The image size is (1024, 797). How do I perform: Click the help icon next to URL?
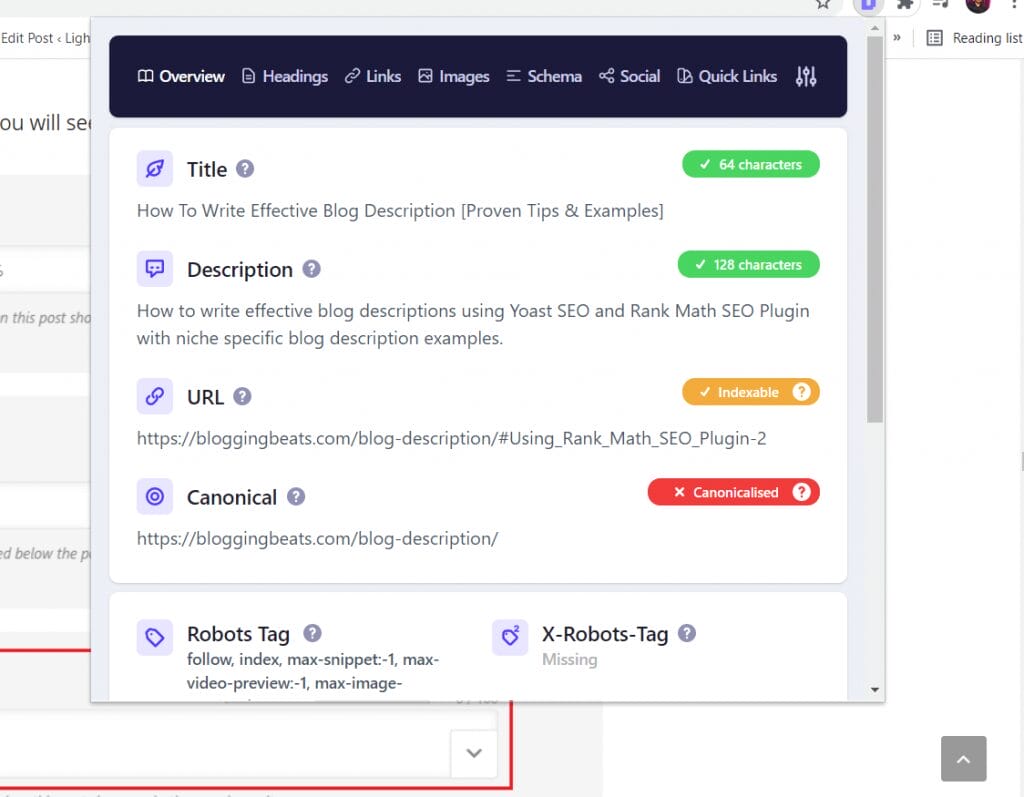(x=242, y=397)
